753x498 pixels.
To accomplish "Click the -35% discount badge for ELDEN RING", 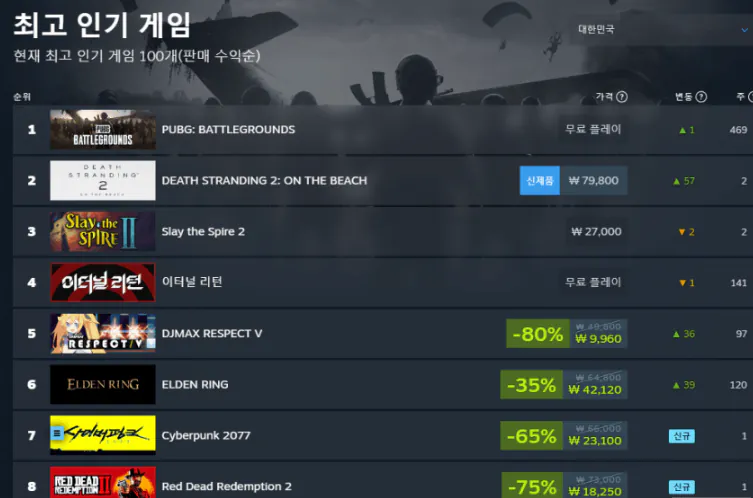I will click(x=532, y=385).
